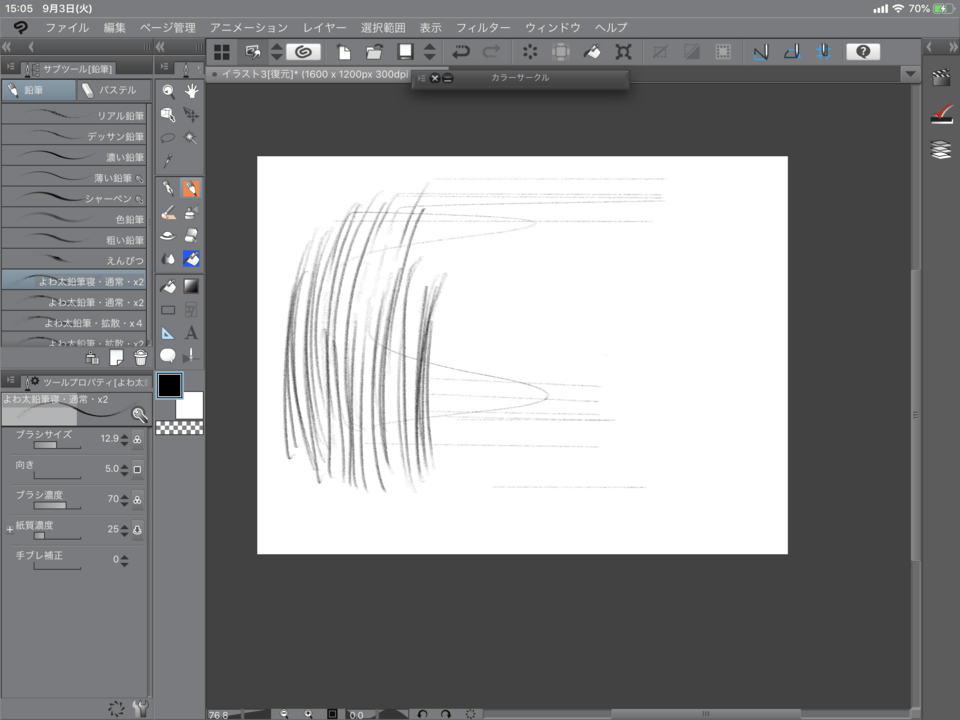This screenshot has width=960, height=720.
Task: Pick the Gradient tool
Action: pos(191,287)
